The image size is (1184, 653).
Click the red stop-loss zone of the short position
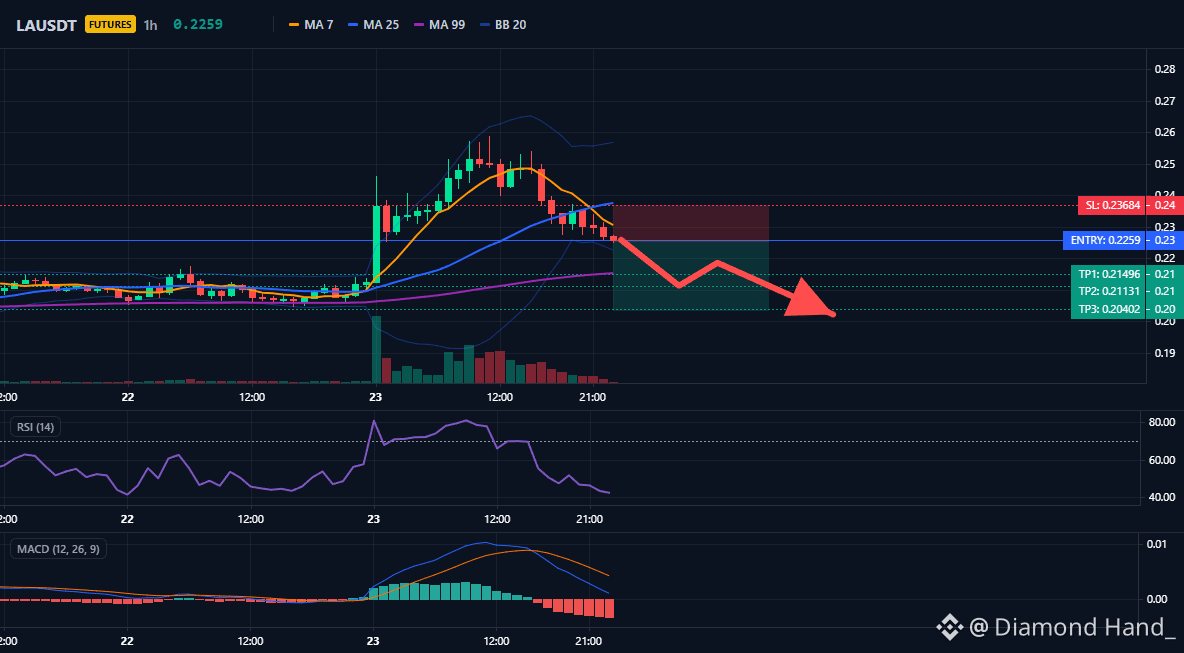pyautogui.click(x=691, y=223)
